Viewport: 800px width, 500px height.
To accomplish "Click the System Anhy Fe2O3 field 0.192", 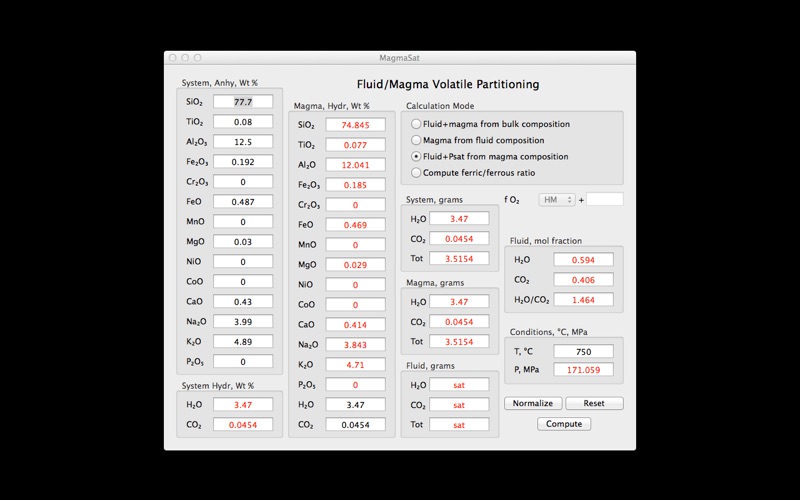I will pyautogui.click(x=243, y=162).
